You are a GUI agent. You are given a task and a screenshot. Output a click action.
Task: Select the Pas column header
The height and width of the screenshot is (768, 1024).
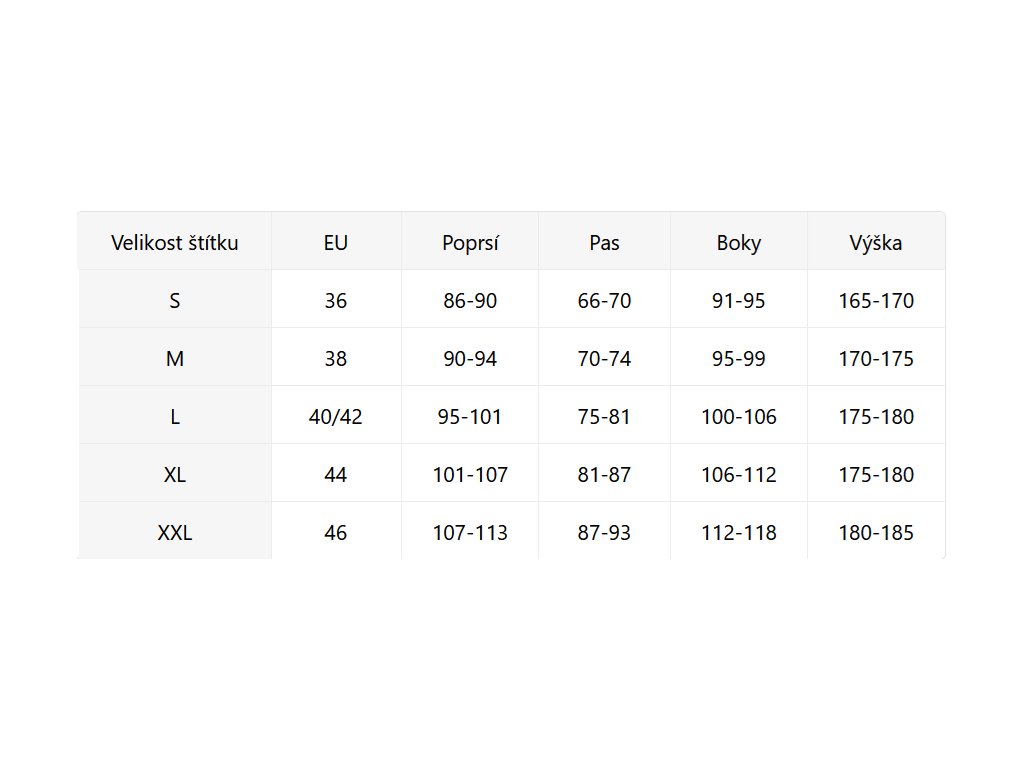click(x=604, y=242)
